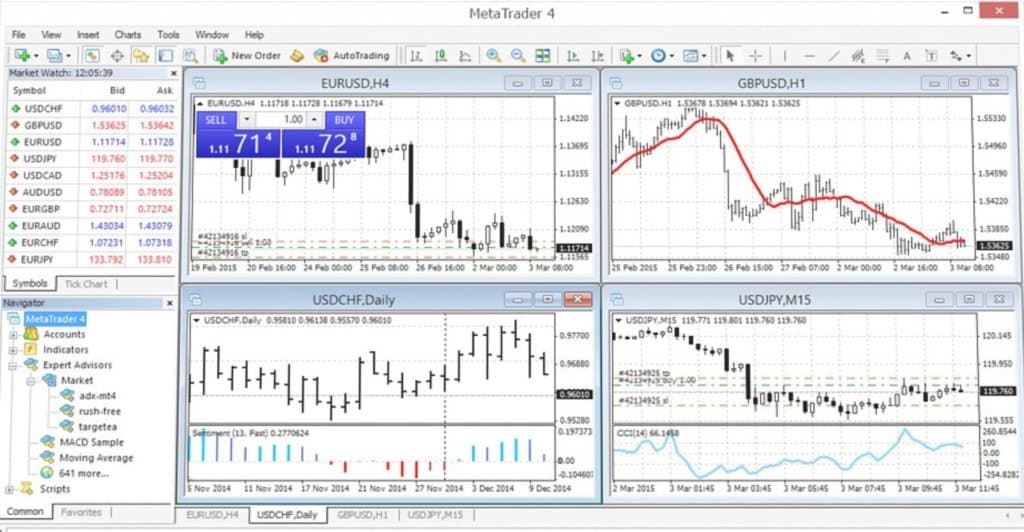
Task: Toggle the AutoTrading button
Action: coord(351,55)
